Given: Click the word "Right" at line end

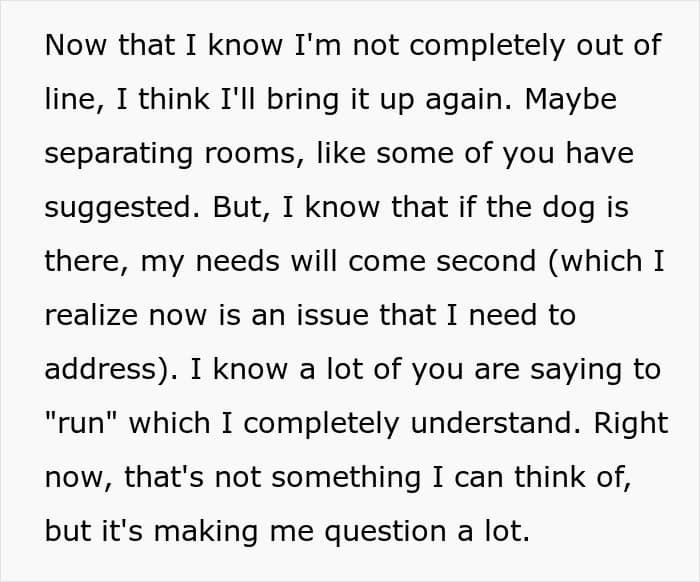Looking at the screenshot, I should 630,425.
